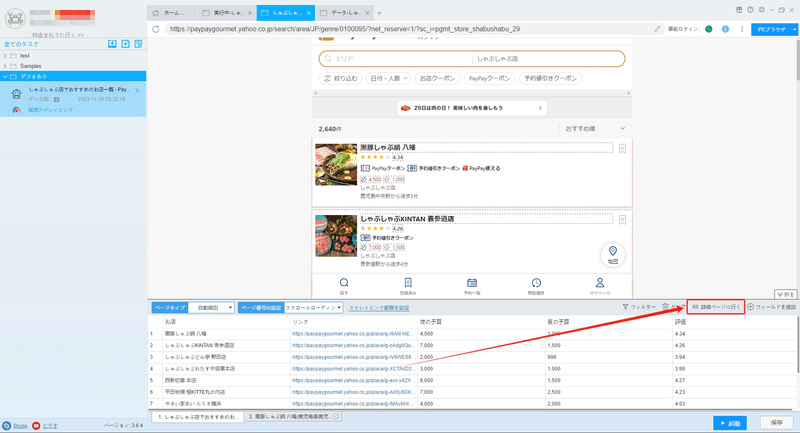Expand the Samples folder
800x433 pixels.
click(5, 66)
